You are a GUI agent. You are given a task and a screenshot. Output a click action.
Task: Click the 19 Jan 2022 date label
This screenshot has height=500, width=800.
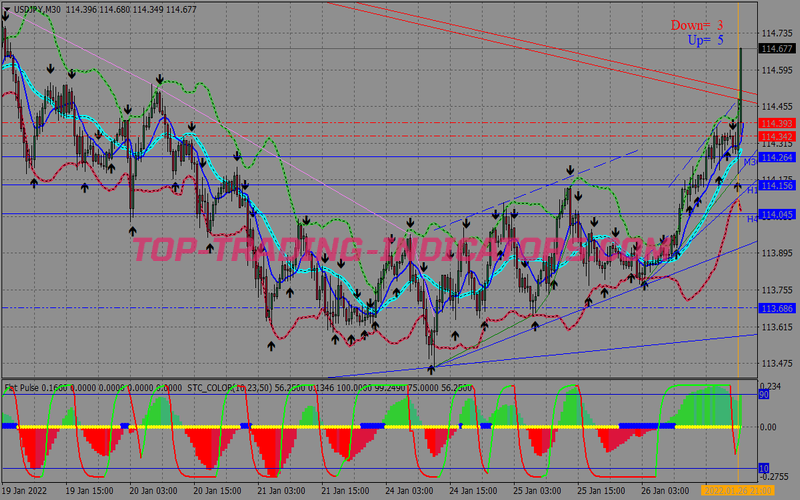(25, 491)
